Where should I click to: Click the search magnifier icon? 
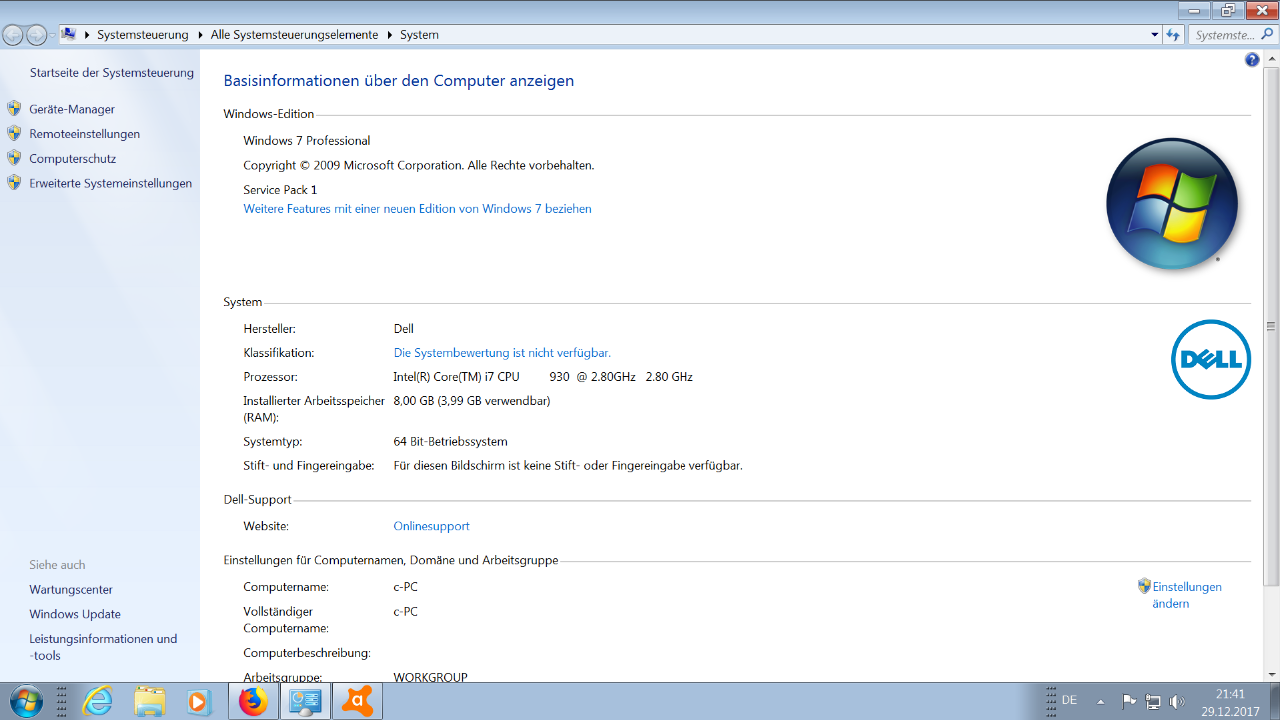click(1266, 34)
